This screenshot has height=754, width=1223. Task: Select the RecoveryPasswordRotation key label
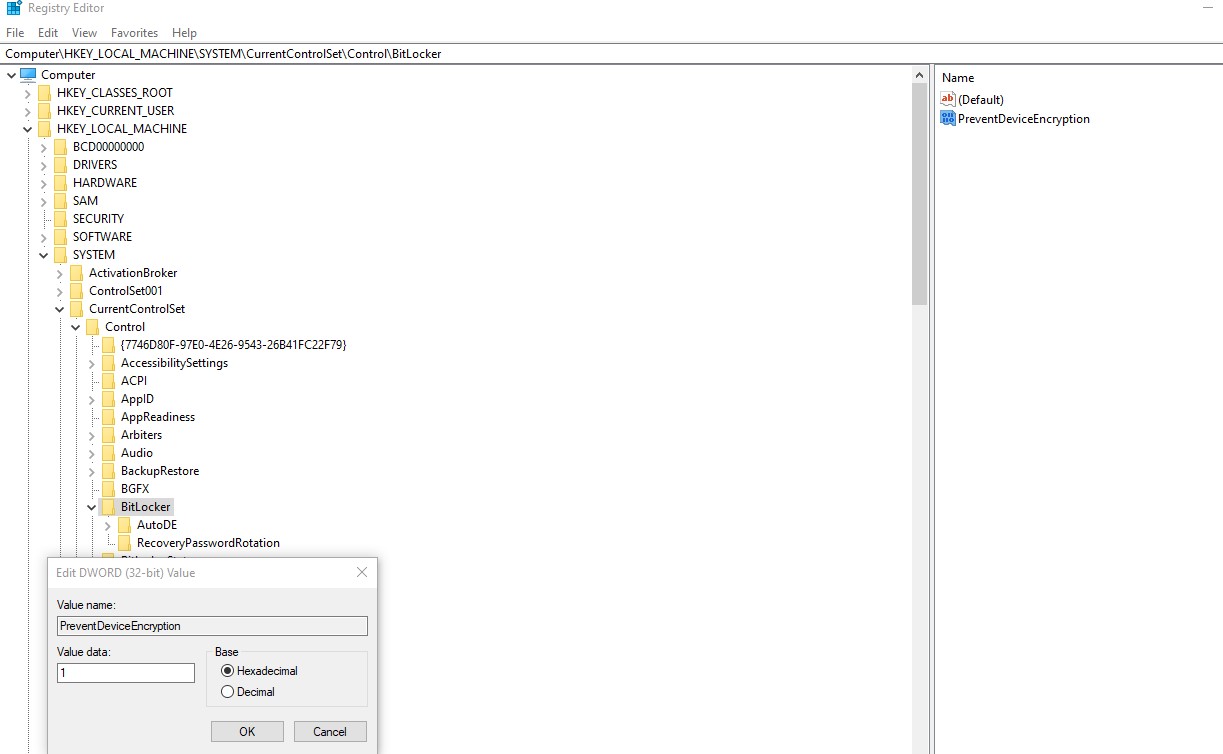208,543
